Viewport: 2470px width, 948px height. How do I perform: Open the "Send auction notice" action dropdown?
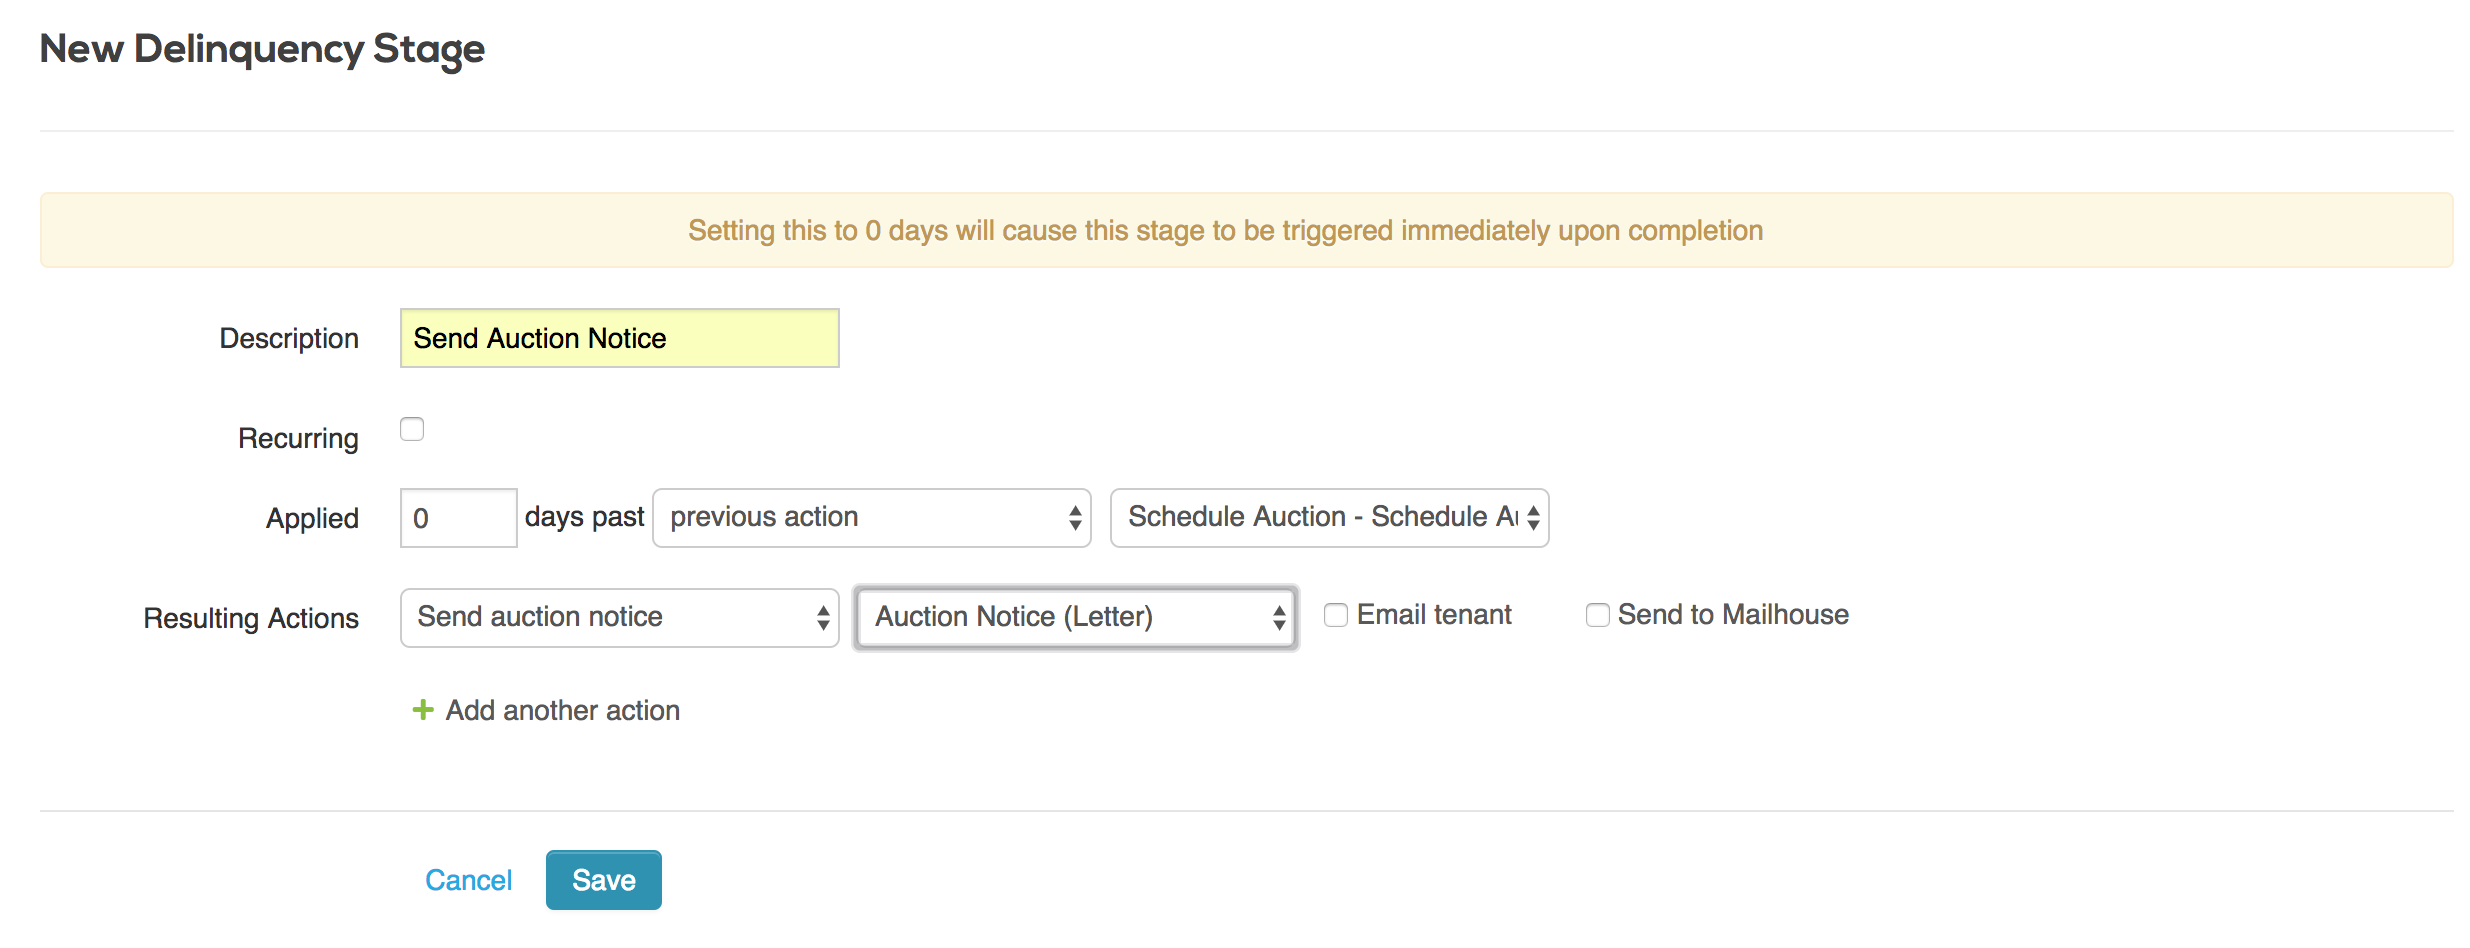[x=619, y=618]
